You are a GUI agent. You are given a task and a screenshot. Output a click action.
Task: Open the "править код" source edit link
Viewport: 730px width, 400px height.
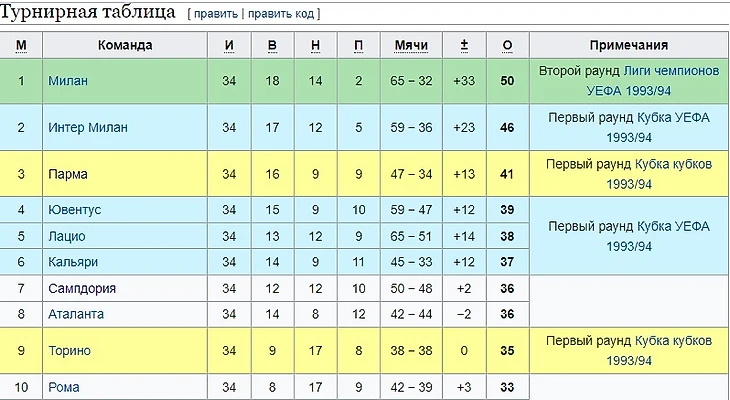284,16
